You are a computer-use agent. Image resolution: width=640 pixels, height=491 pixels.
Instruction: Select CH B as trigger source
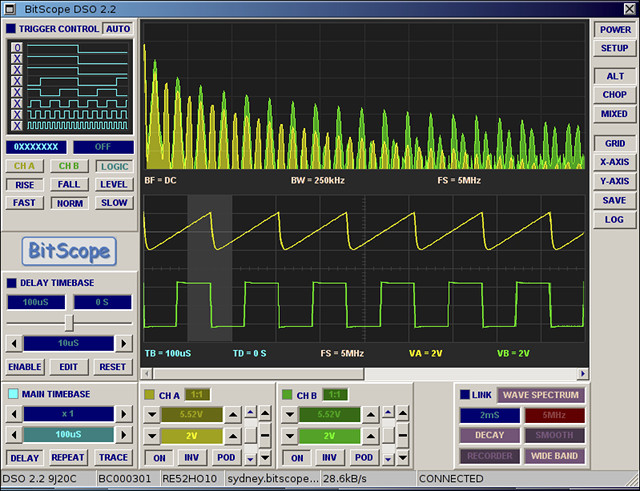(69, 166)
